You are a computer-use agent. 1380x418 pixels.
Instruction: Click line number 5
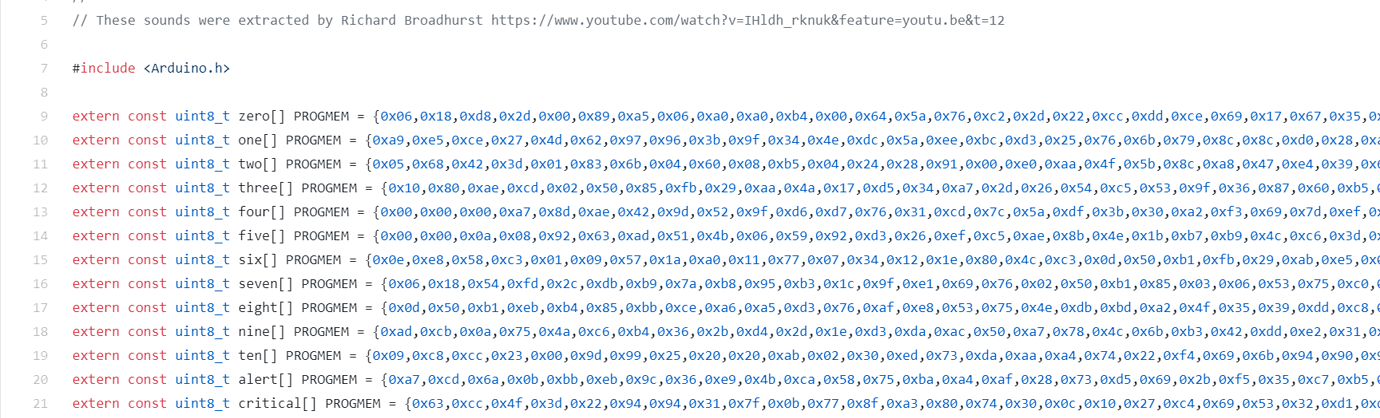pyautogui.click(x=43, y=21)
